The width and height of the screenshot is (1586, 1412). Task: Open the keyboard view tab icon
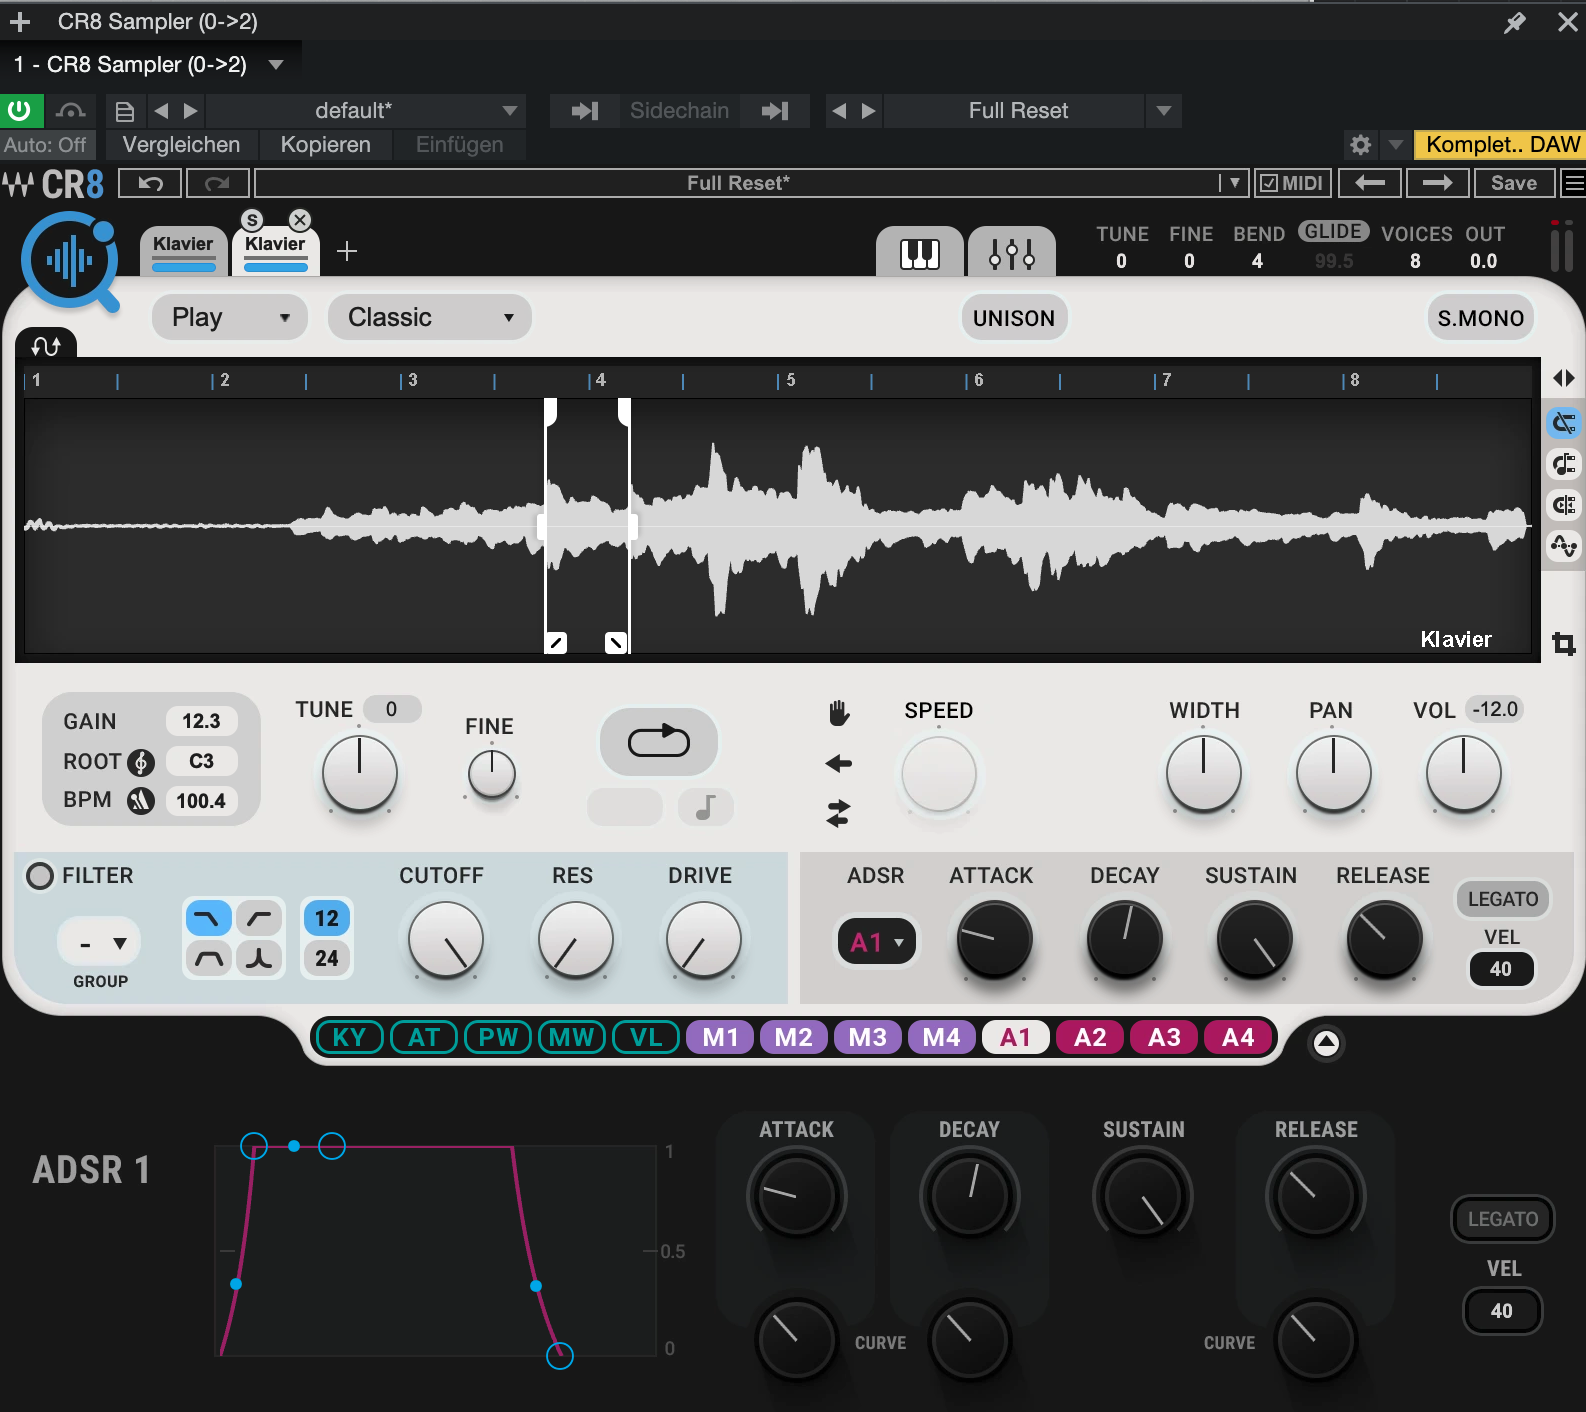[920, 253]
